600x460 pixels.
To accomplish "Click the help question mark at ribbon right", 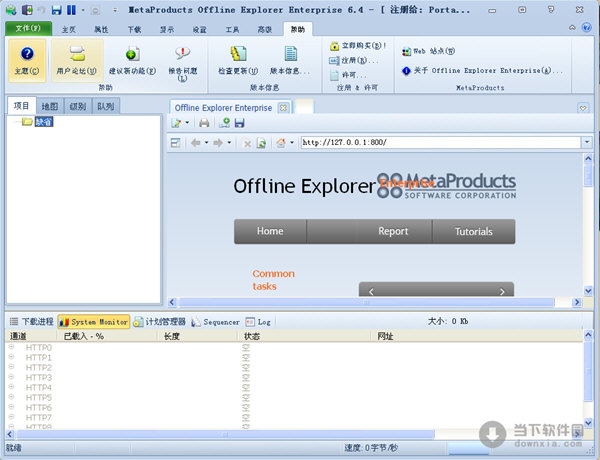I will click(x=586, y=28).
